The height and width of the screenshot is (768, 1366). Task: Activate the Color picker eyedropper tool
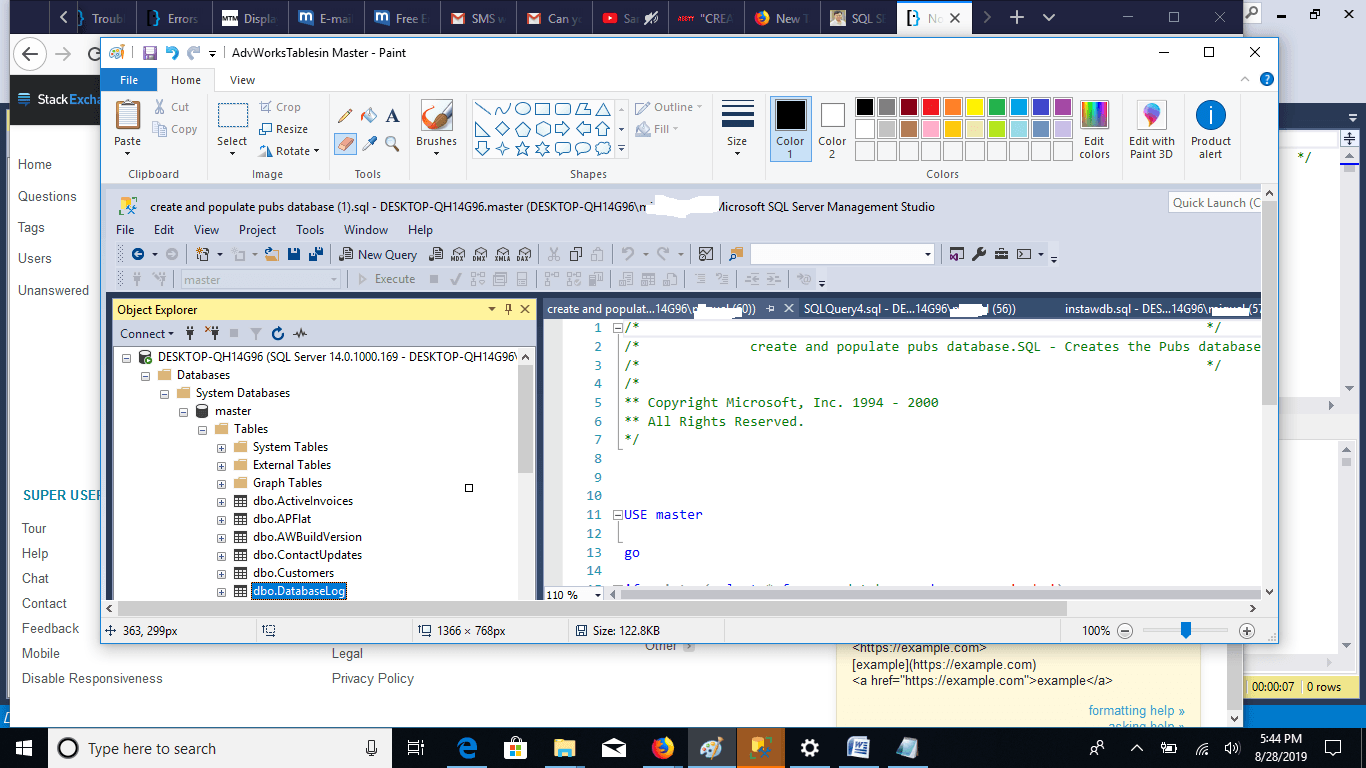[369, 144]
